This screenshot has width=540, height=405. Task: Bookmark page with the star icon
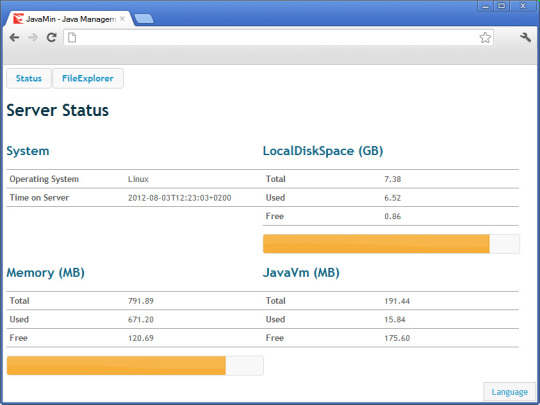click(x=485, y=38)
